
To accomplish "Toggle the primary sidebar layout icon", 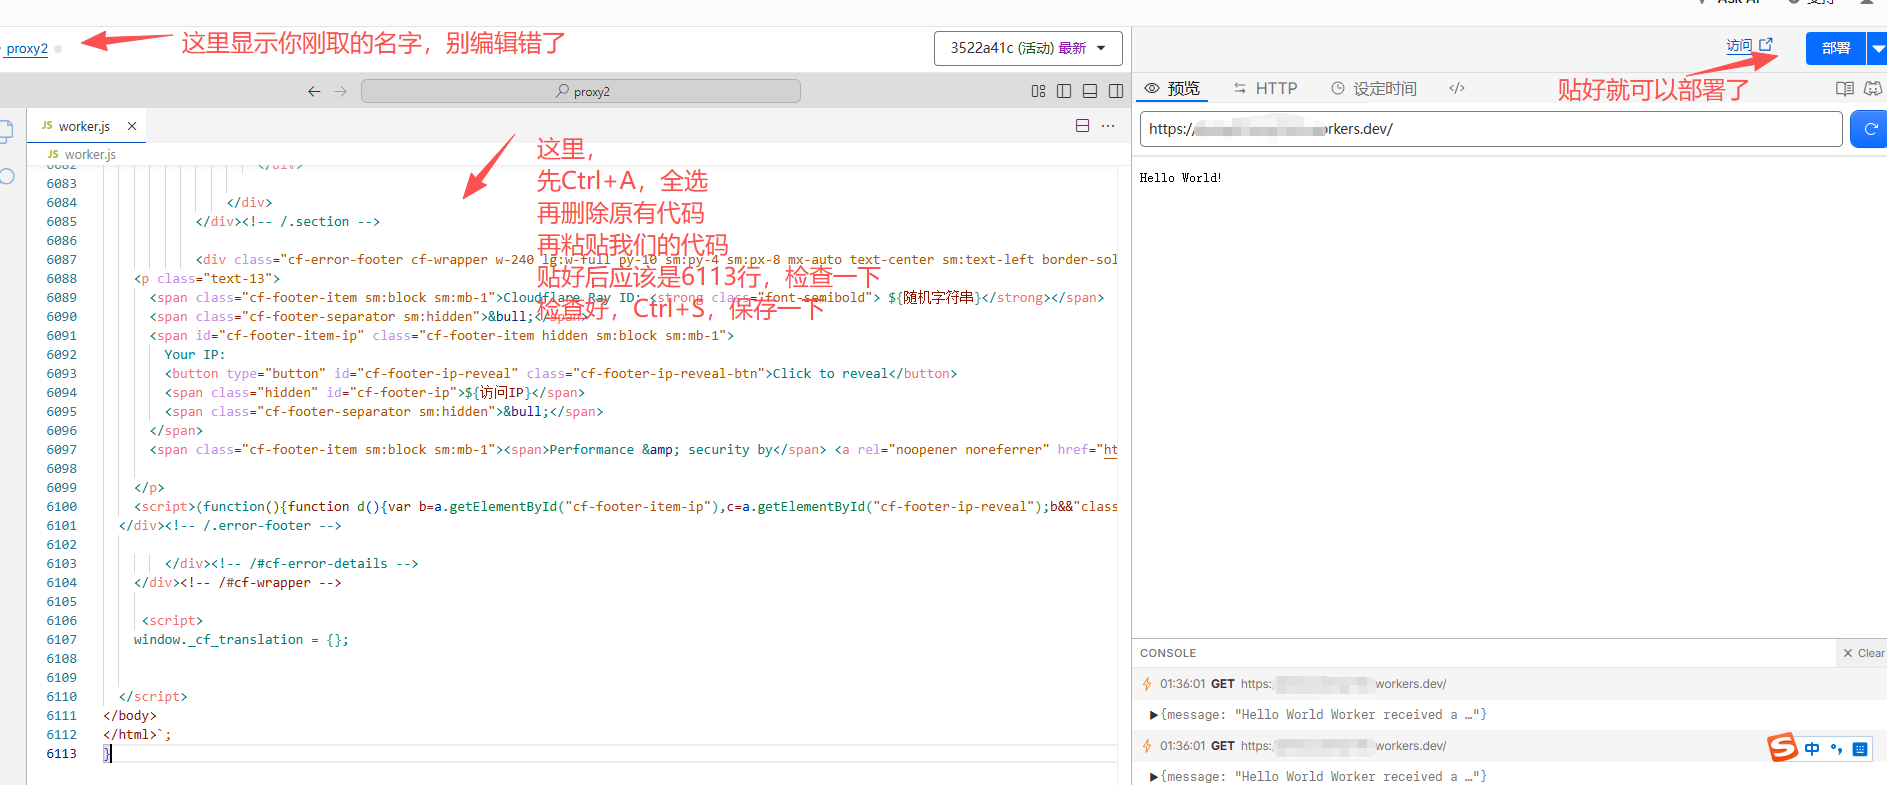I will click(1064, 91).
